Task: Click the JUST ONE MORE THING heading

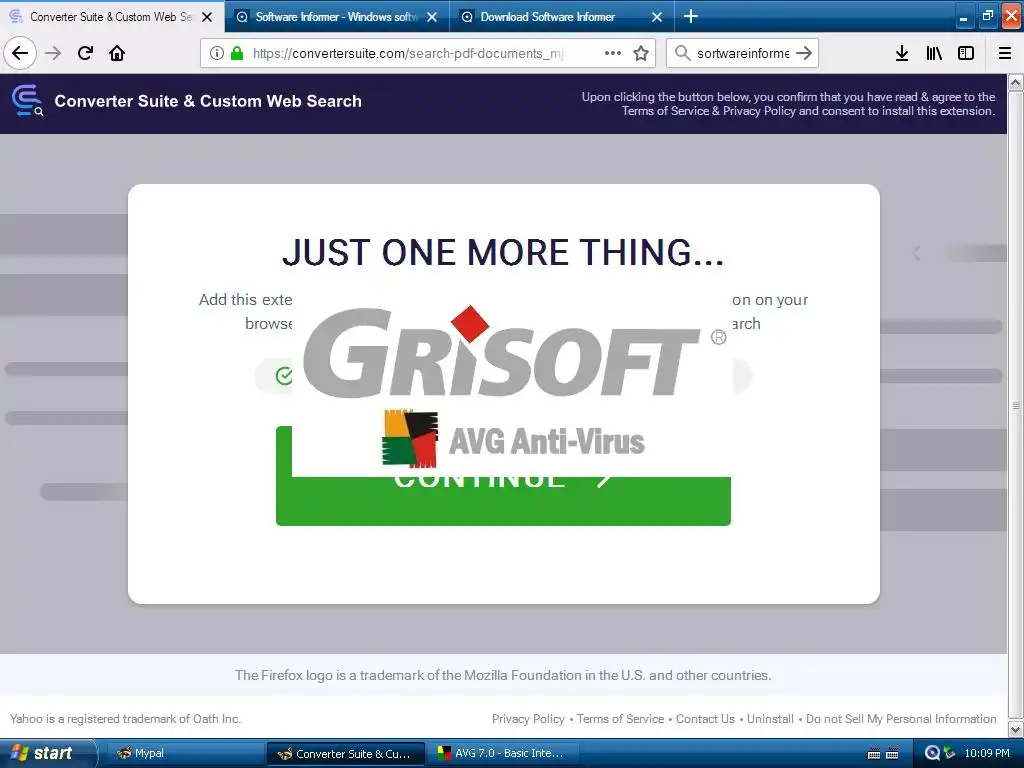Action: click(503, 252)
